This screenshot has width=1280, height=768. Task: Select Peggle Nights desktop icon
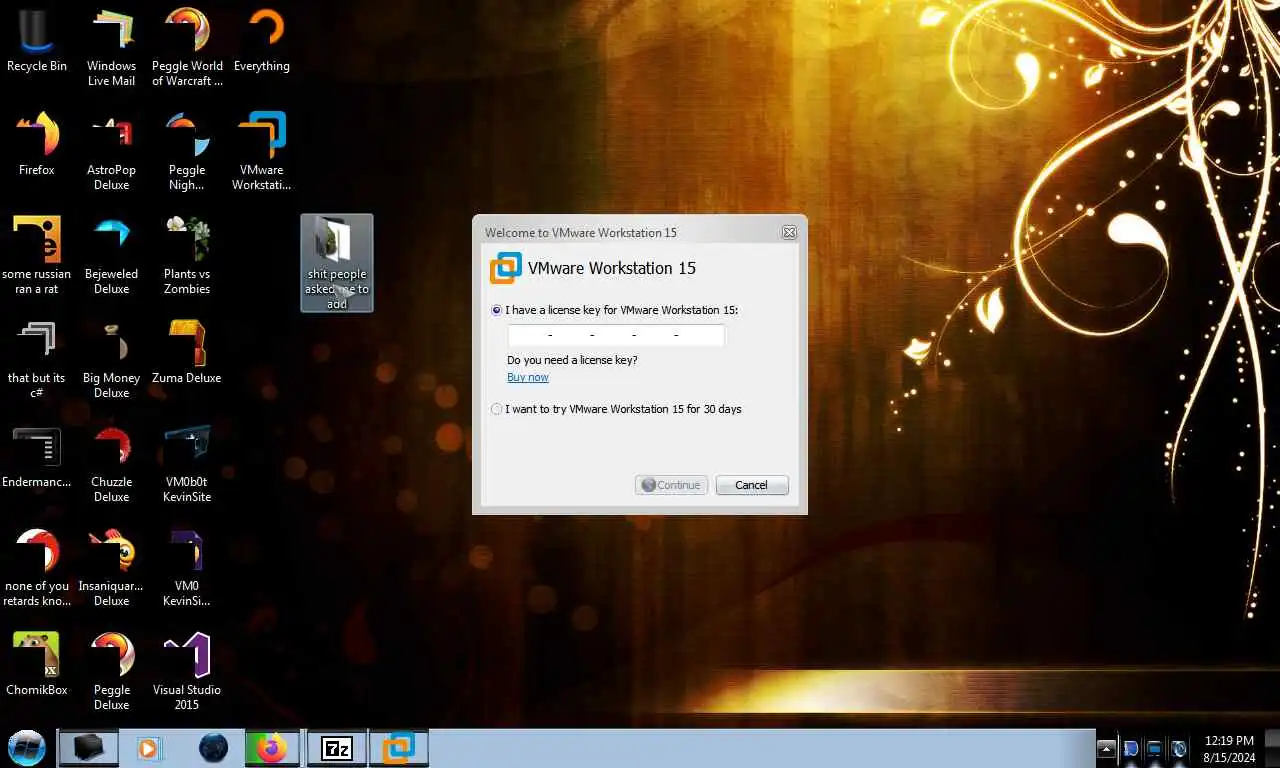(x=187, y=152)
